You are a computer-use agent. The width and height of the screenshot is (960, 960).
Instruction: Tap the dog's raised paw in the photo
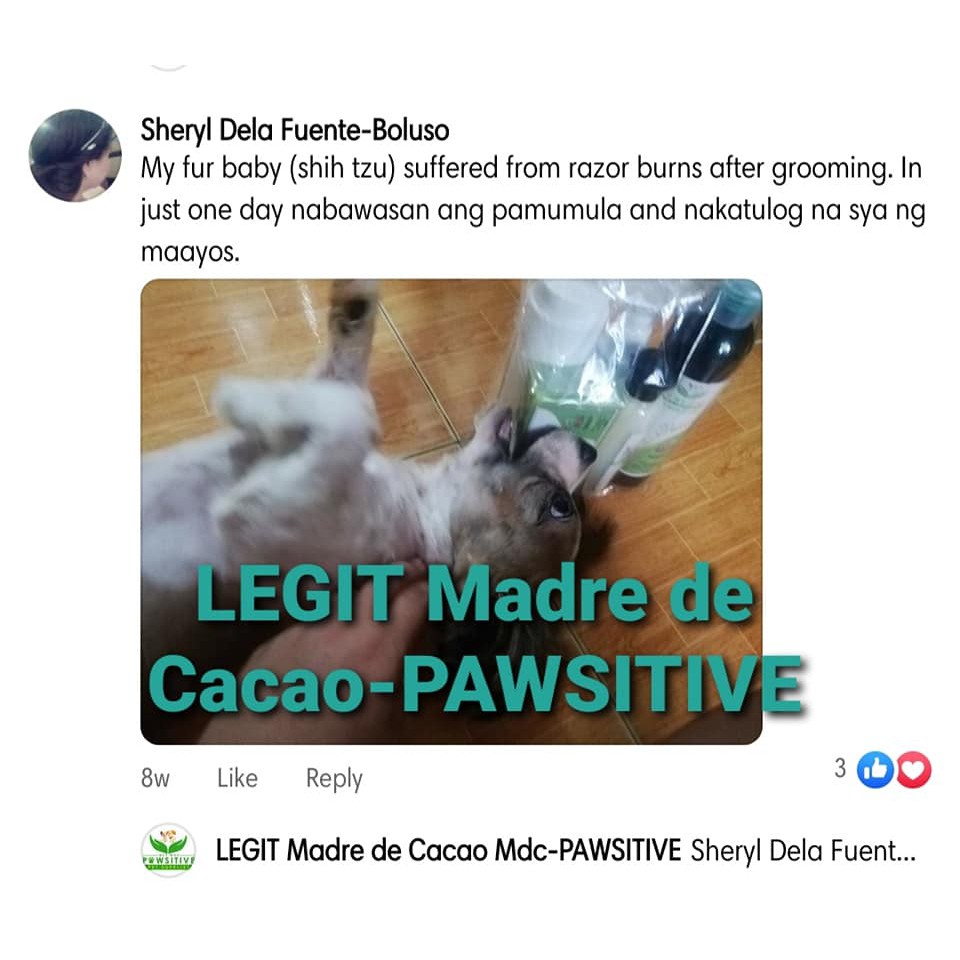click(x=350, y=318)
